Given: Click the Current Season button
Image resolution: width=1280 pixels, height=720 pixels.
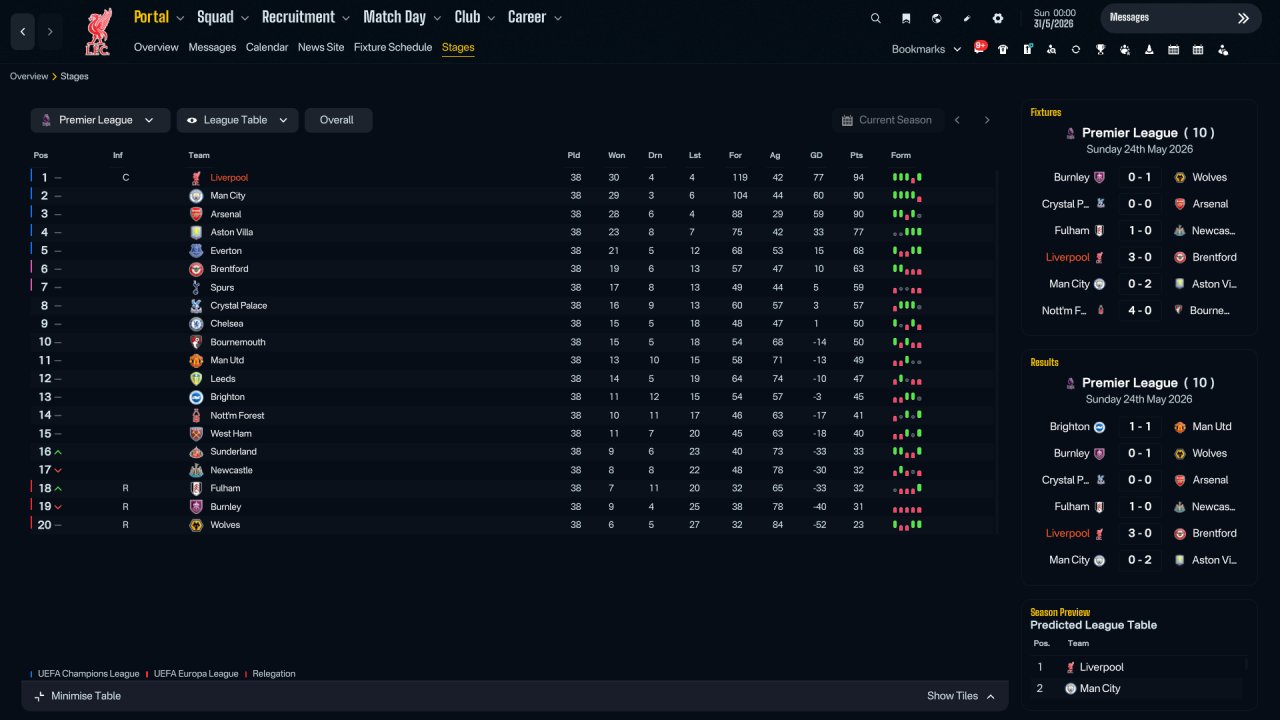Looking at the screenshot, I should tap(886, 120).
